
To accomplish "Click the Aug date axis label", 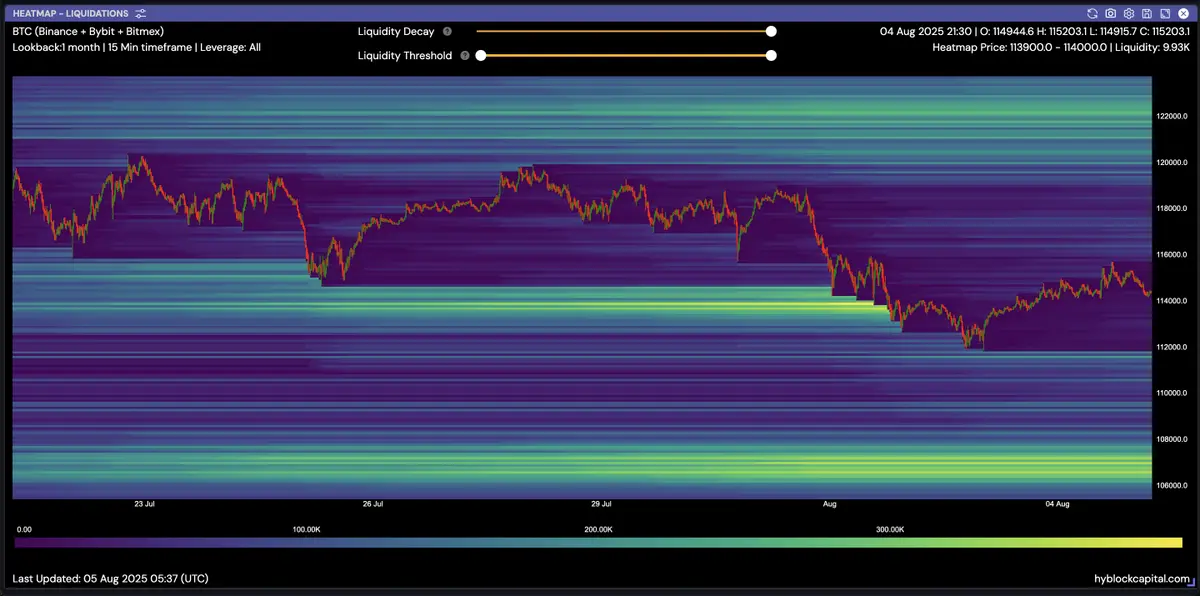I will (829, 504).
